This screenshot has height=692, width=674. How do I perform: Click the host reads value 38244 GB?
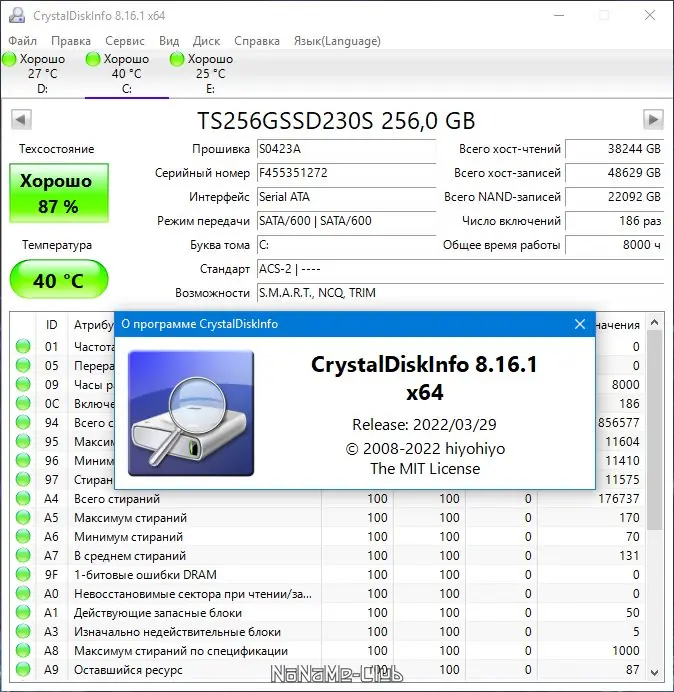[x=614, y=149]
